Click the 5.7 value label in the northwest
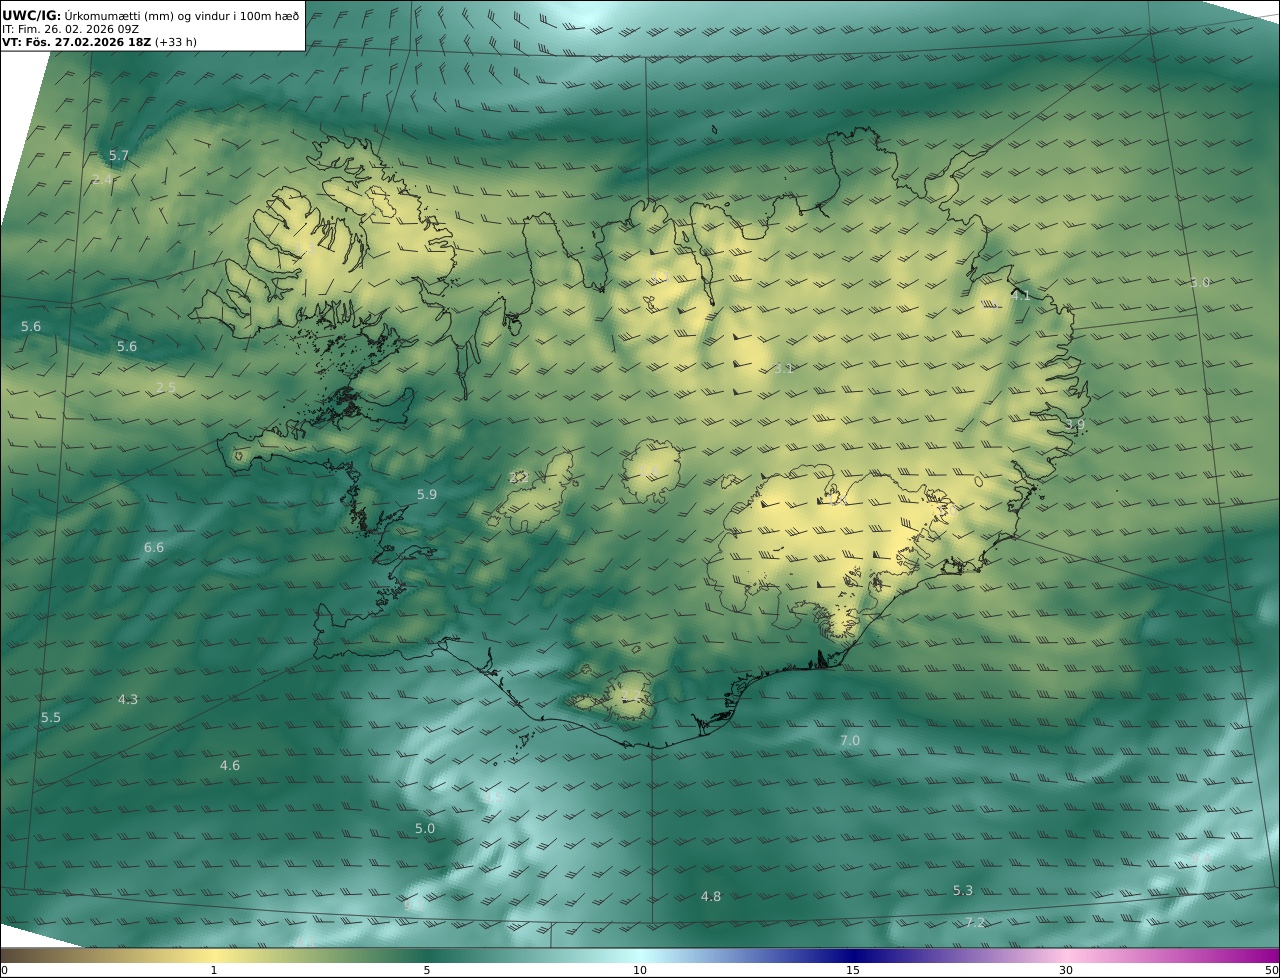The image size is (1280, 978). point(119,155)
